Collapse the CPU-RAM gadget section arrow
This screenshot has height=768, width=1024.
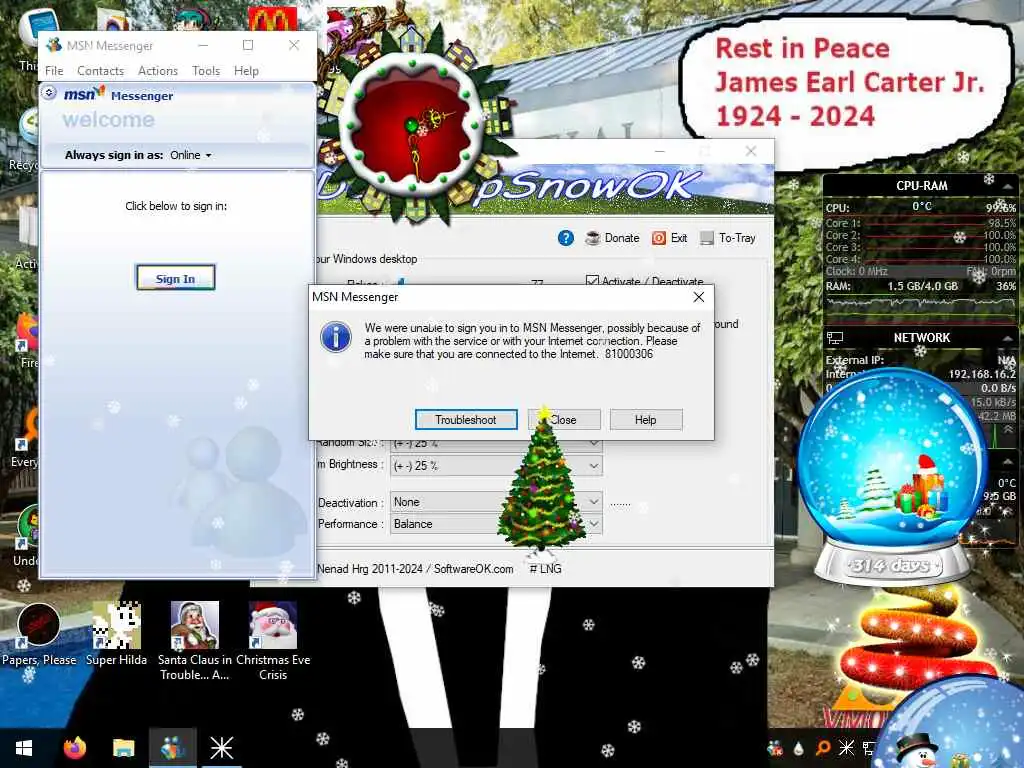1008,186
